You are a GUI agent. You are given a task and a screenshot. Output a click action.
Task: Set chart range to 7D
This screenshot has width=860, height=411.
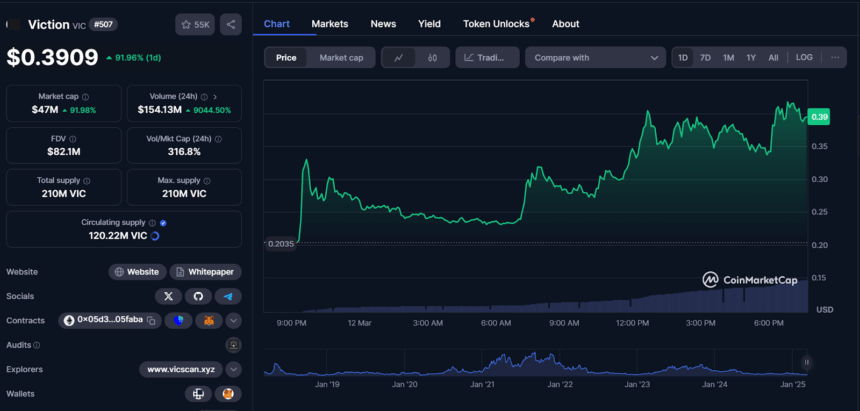pyautogui.click(x=705, y=58)
